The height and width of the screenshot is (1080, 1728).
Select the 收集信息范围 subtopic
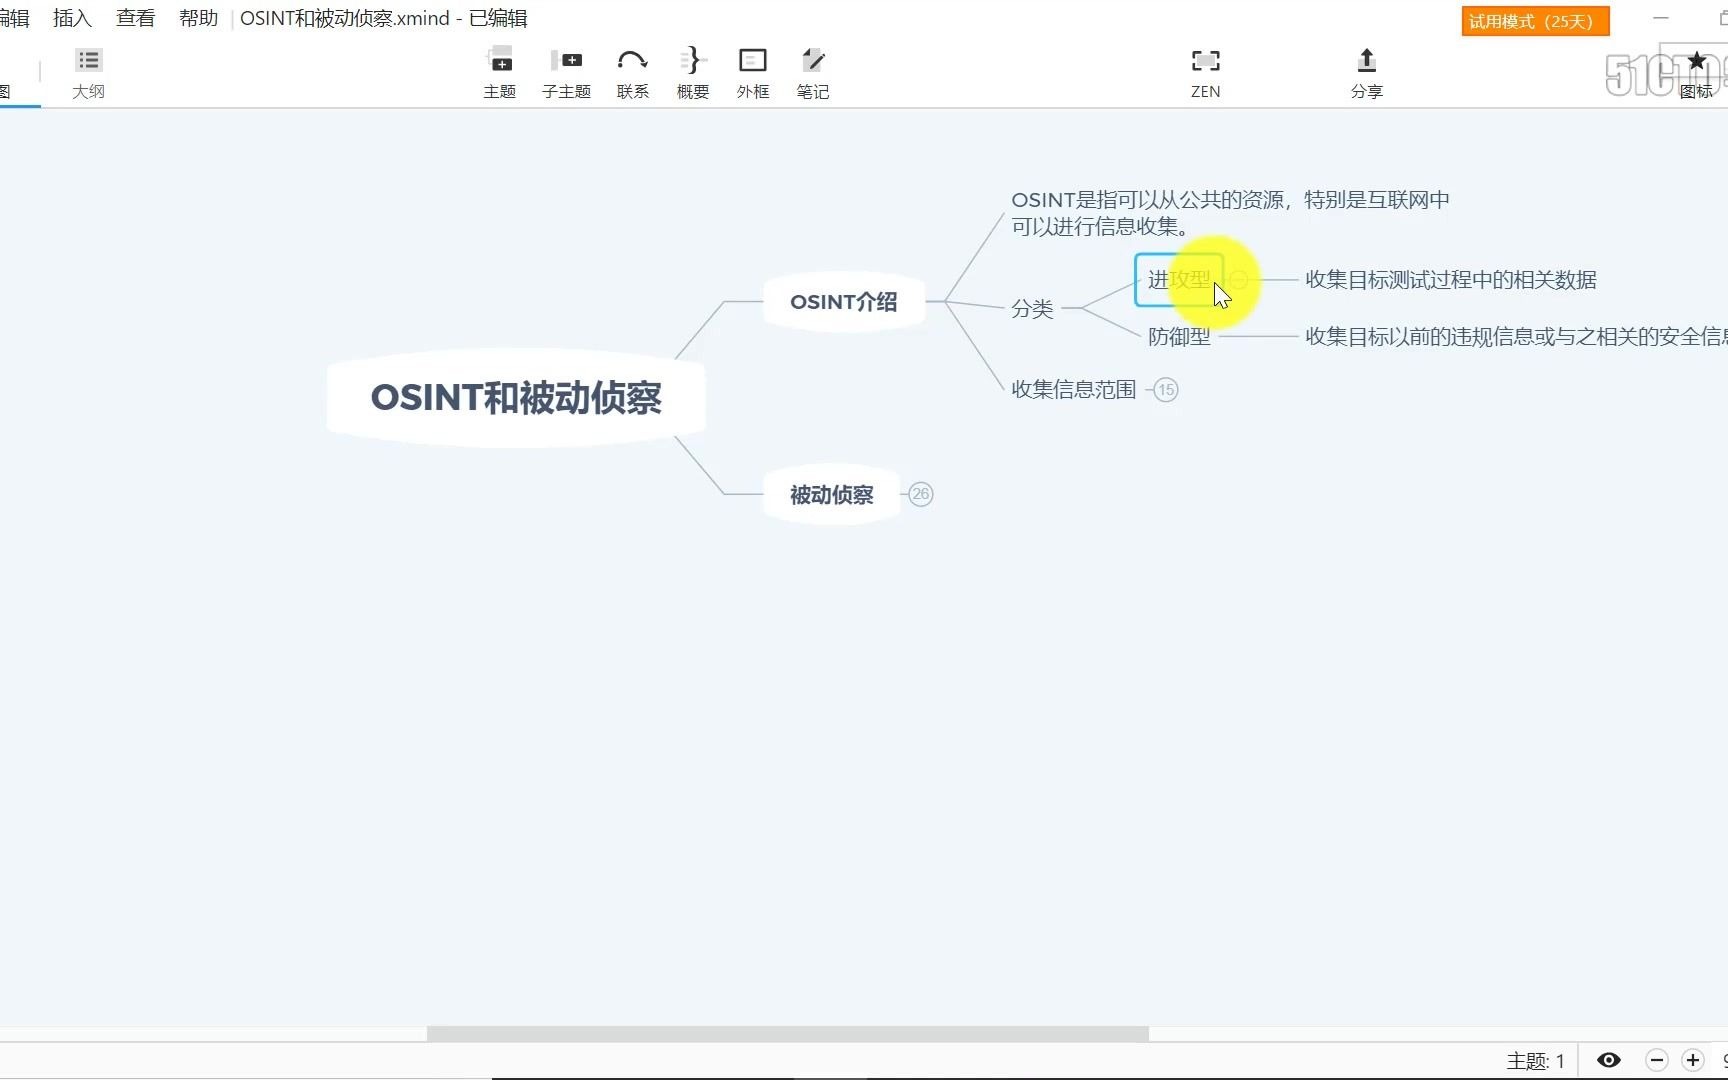tap(1073, 390)
